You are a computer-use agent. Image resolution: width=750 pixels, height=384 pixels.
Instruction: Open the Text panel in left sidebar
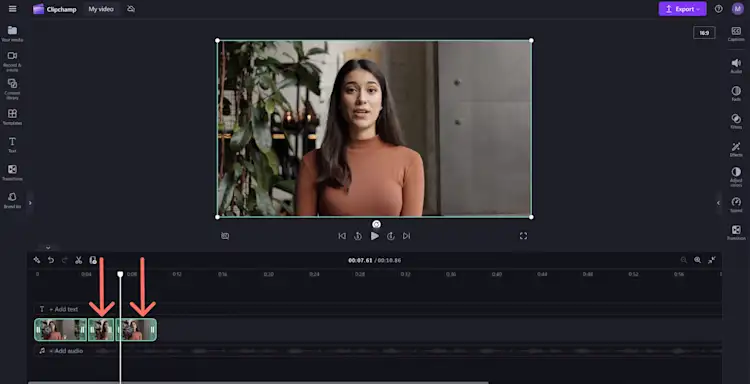click(12, 145)
